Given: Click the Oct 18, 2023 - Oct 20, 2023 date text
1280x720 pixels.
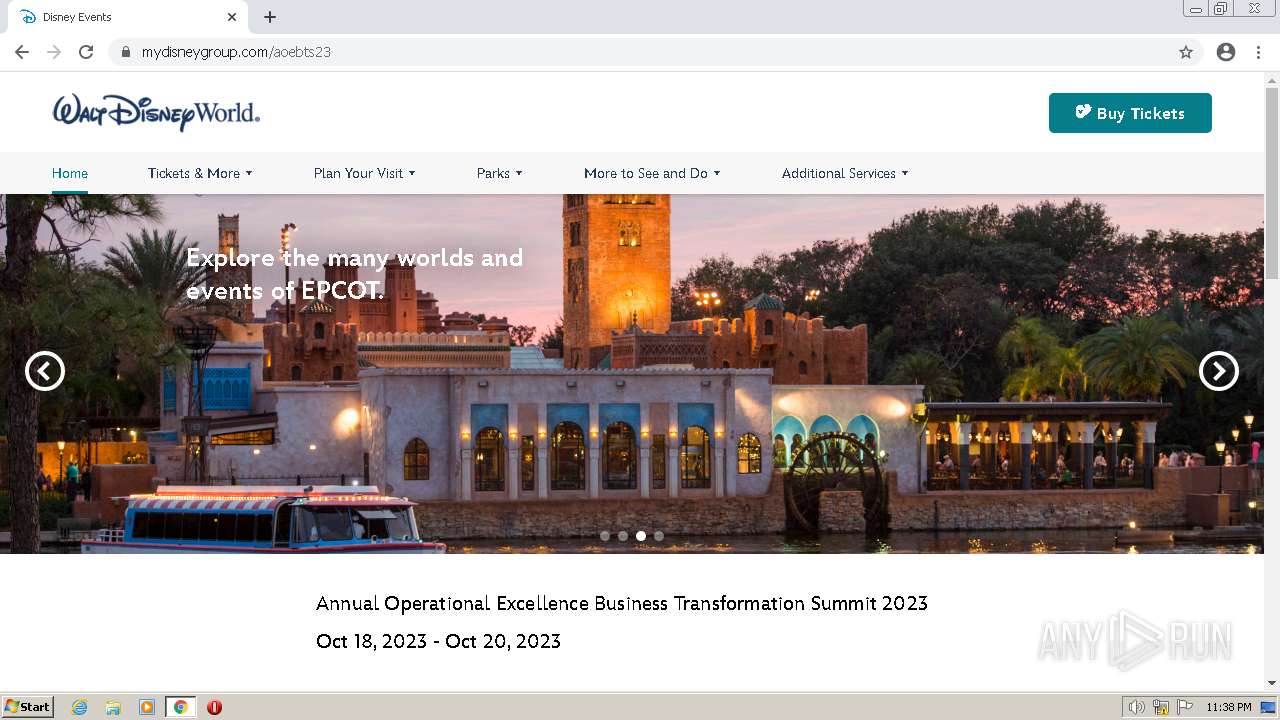Looking at the screenshot, I should tap(438, 641).
